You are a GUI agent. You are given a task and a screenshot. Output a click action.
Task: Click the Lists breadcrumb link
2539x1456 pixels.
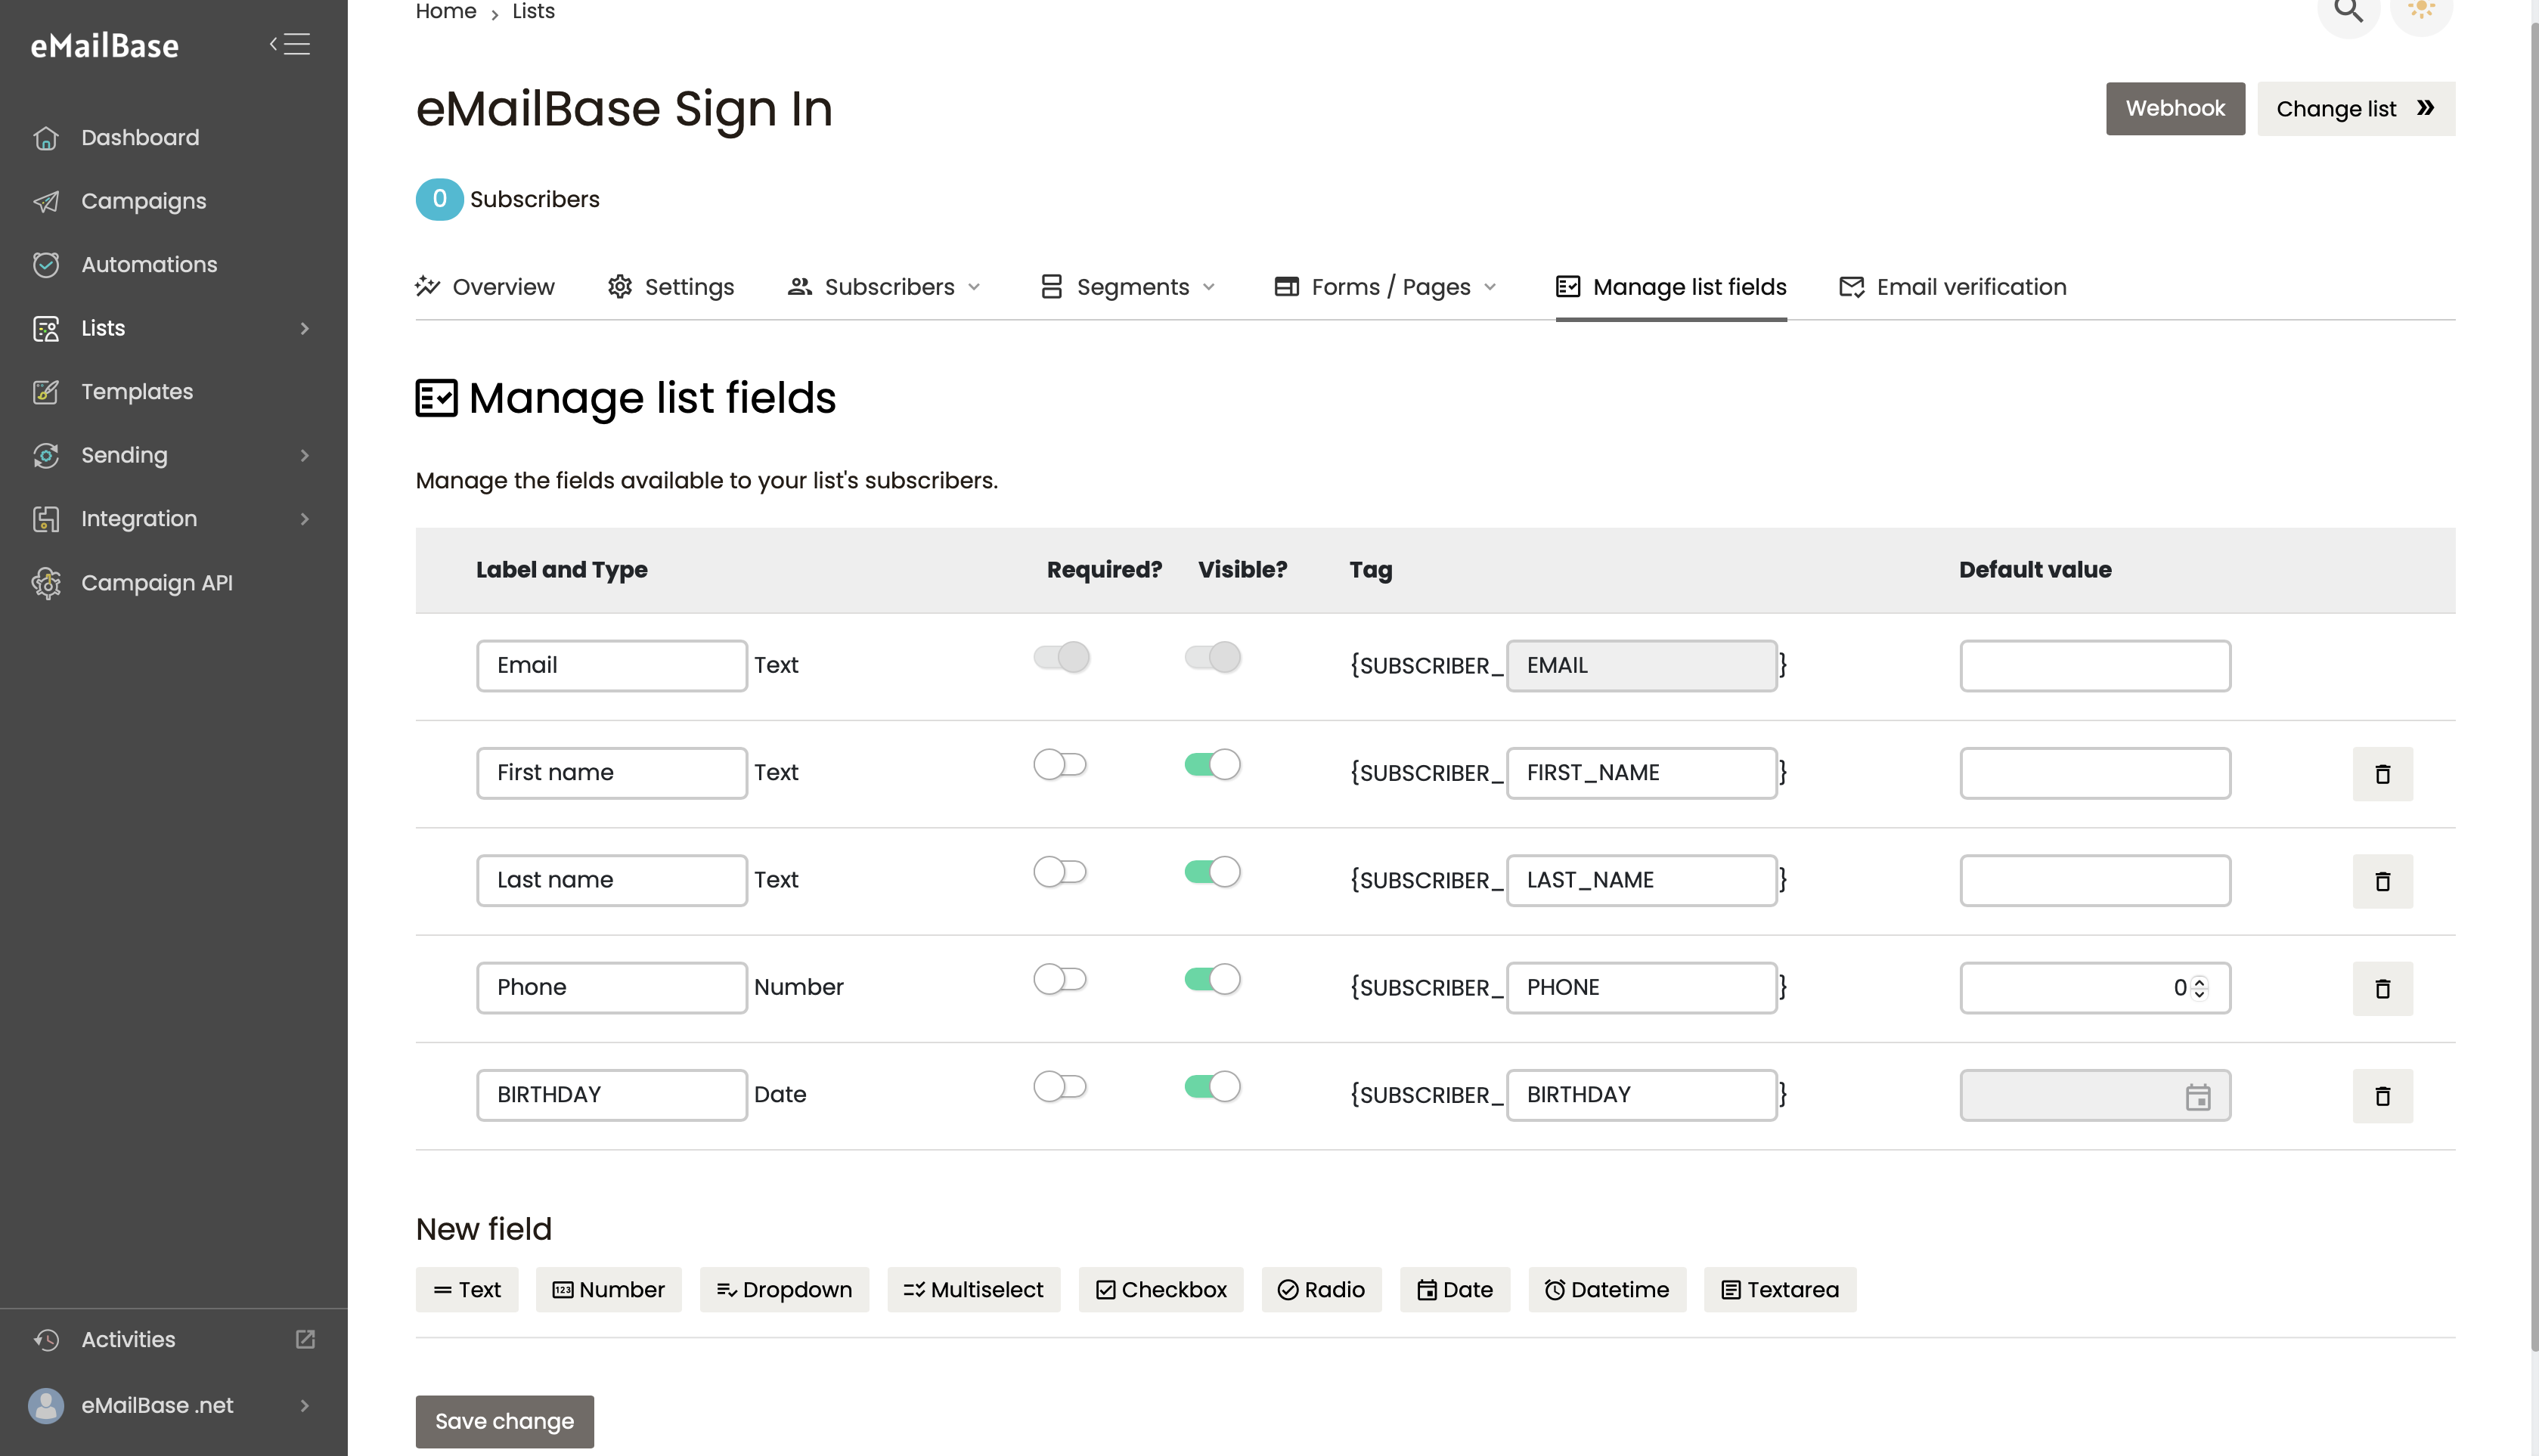pos(533,11)
